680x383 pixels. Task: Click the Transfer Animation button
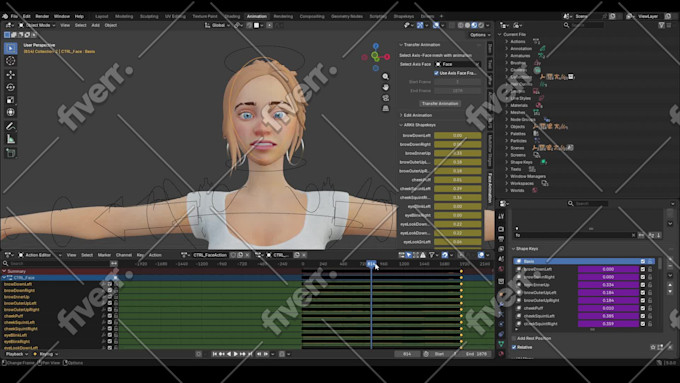(x=440, y=103)
